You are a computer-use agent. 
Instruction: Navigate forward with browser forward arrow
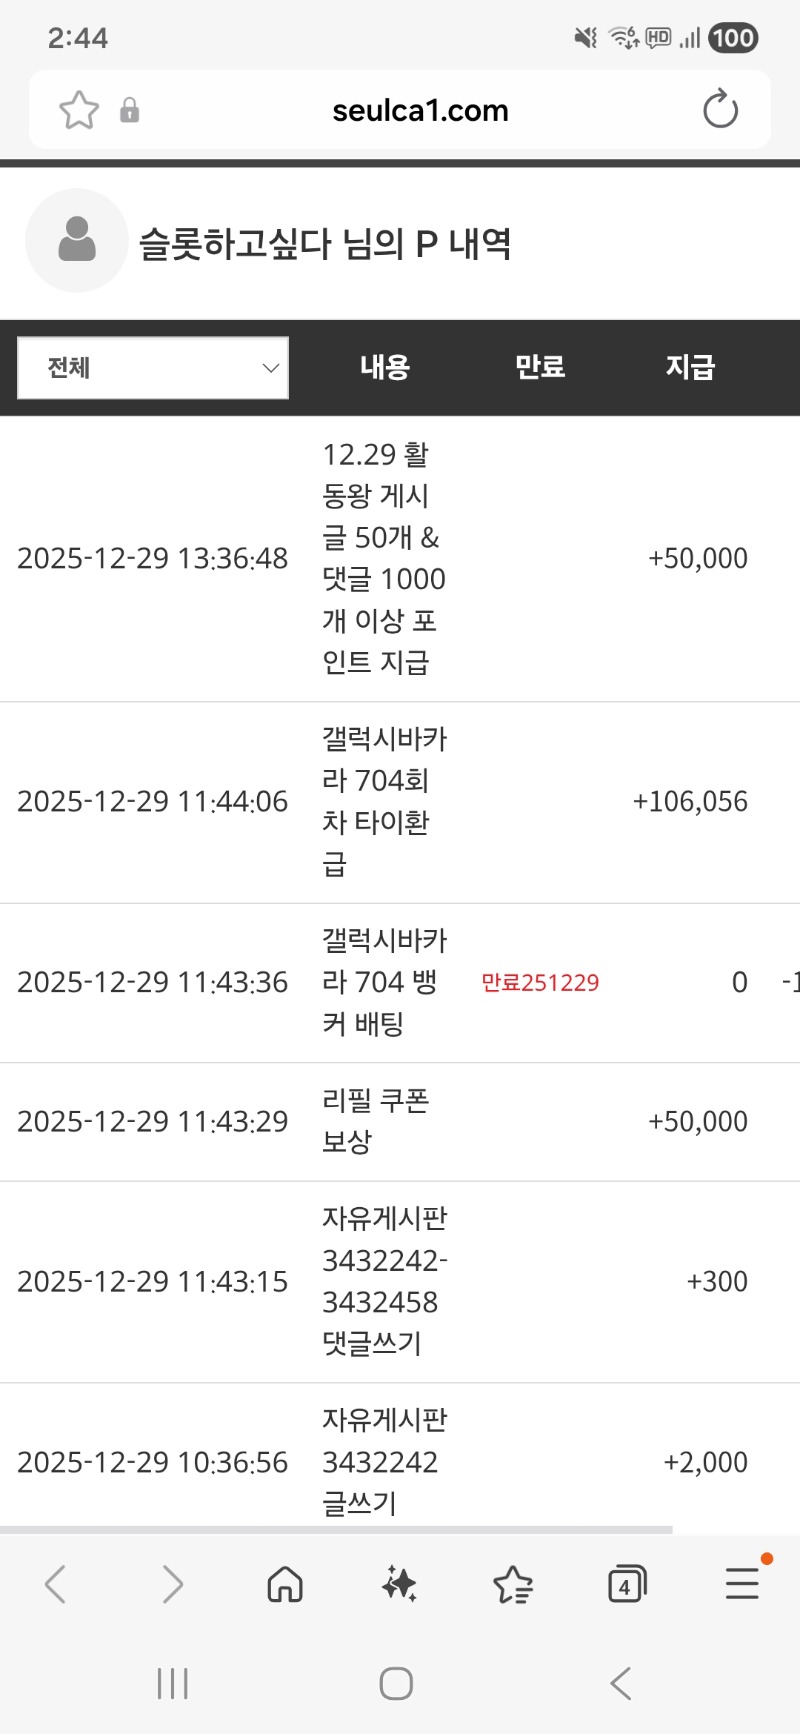click(172, 1584)
